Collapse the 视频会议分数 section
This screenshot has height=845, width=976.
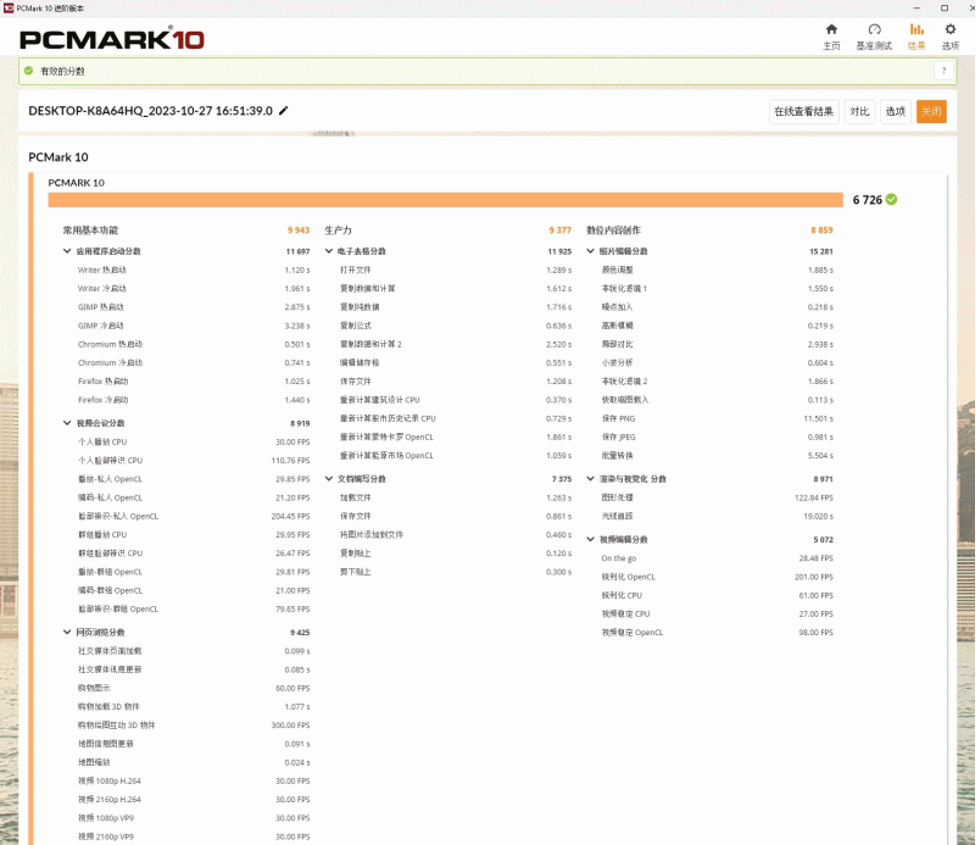click(67, 423)
